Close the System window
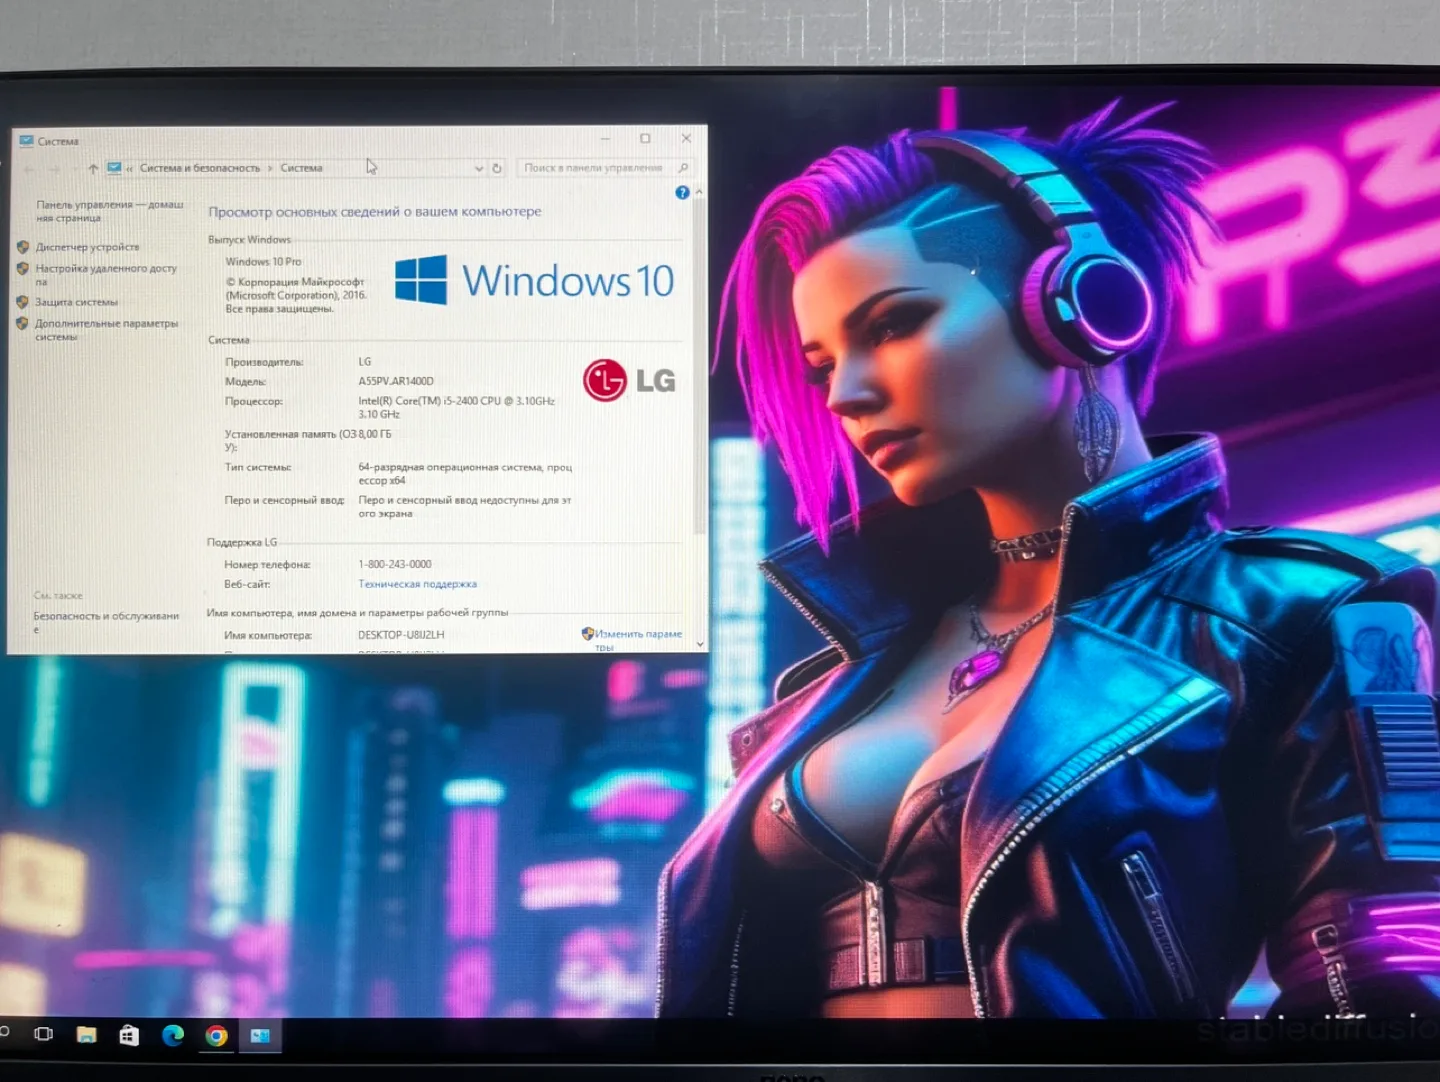Viewport: 1440px width, 1082px height. point(686,138)
